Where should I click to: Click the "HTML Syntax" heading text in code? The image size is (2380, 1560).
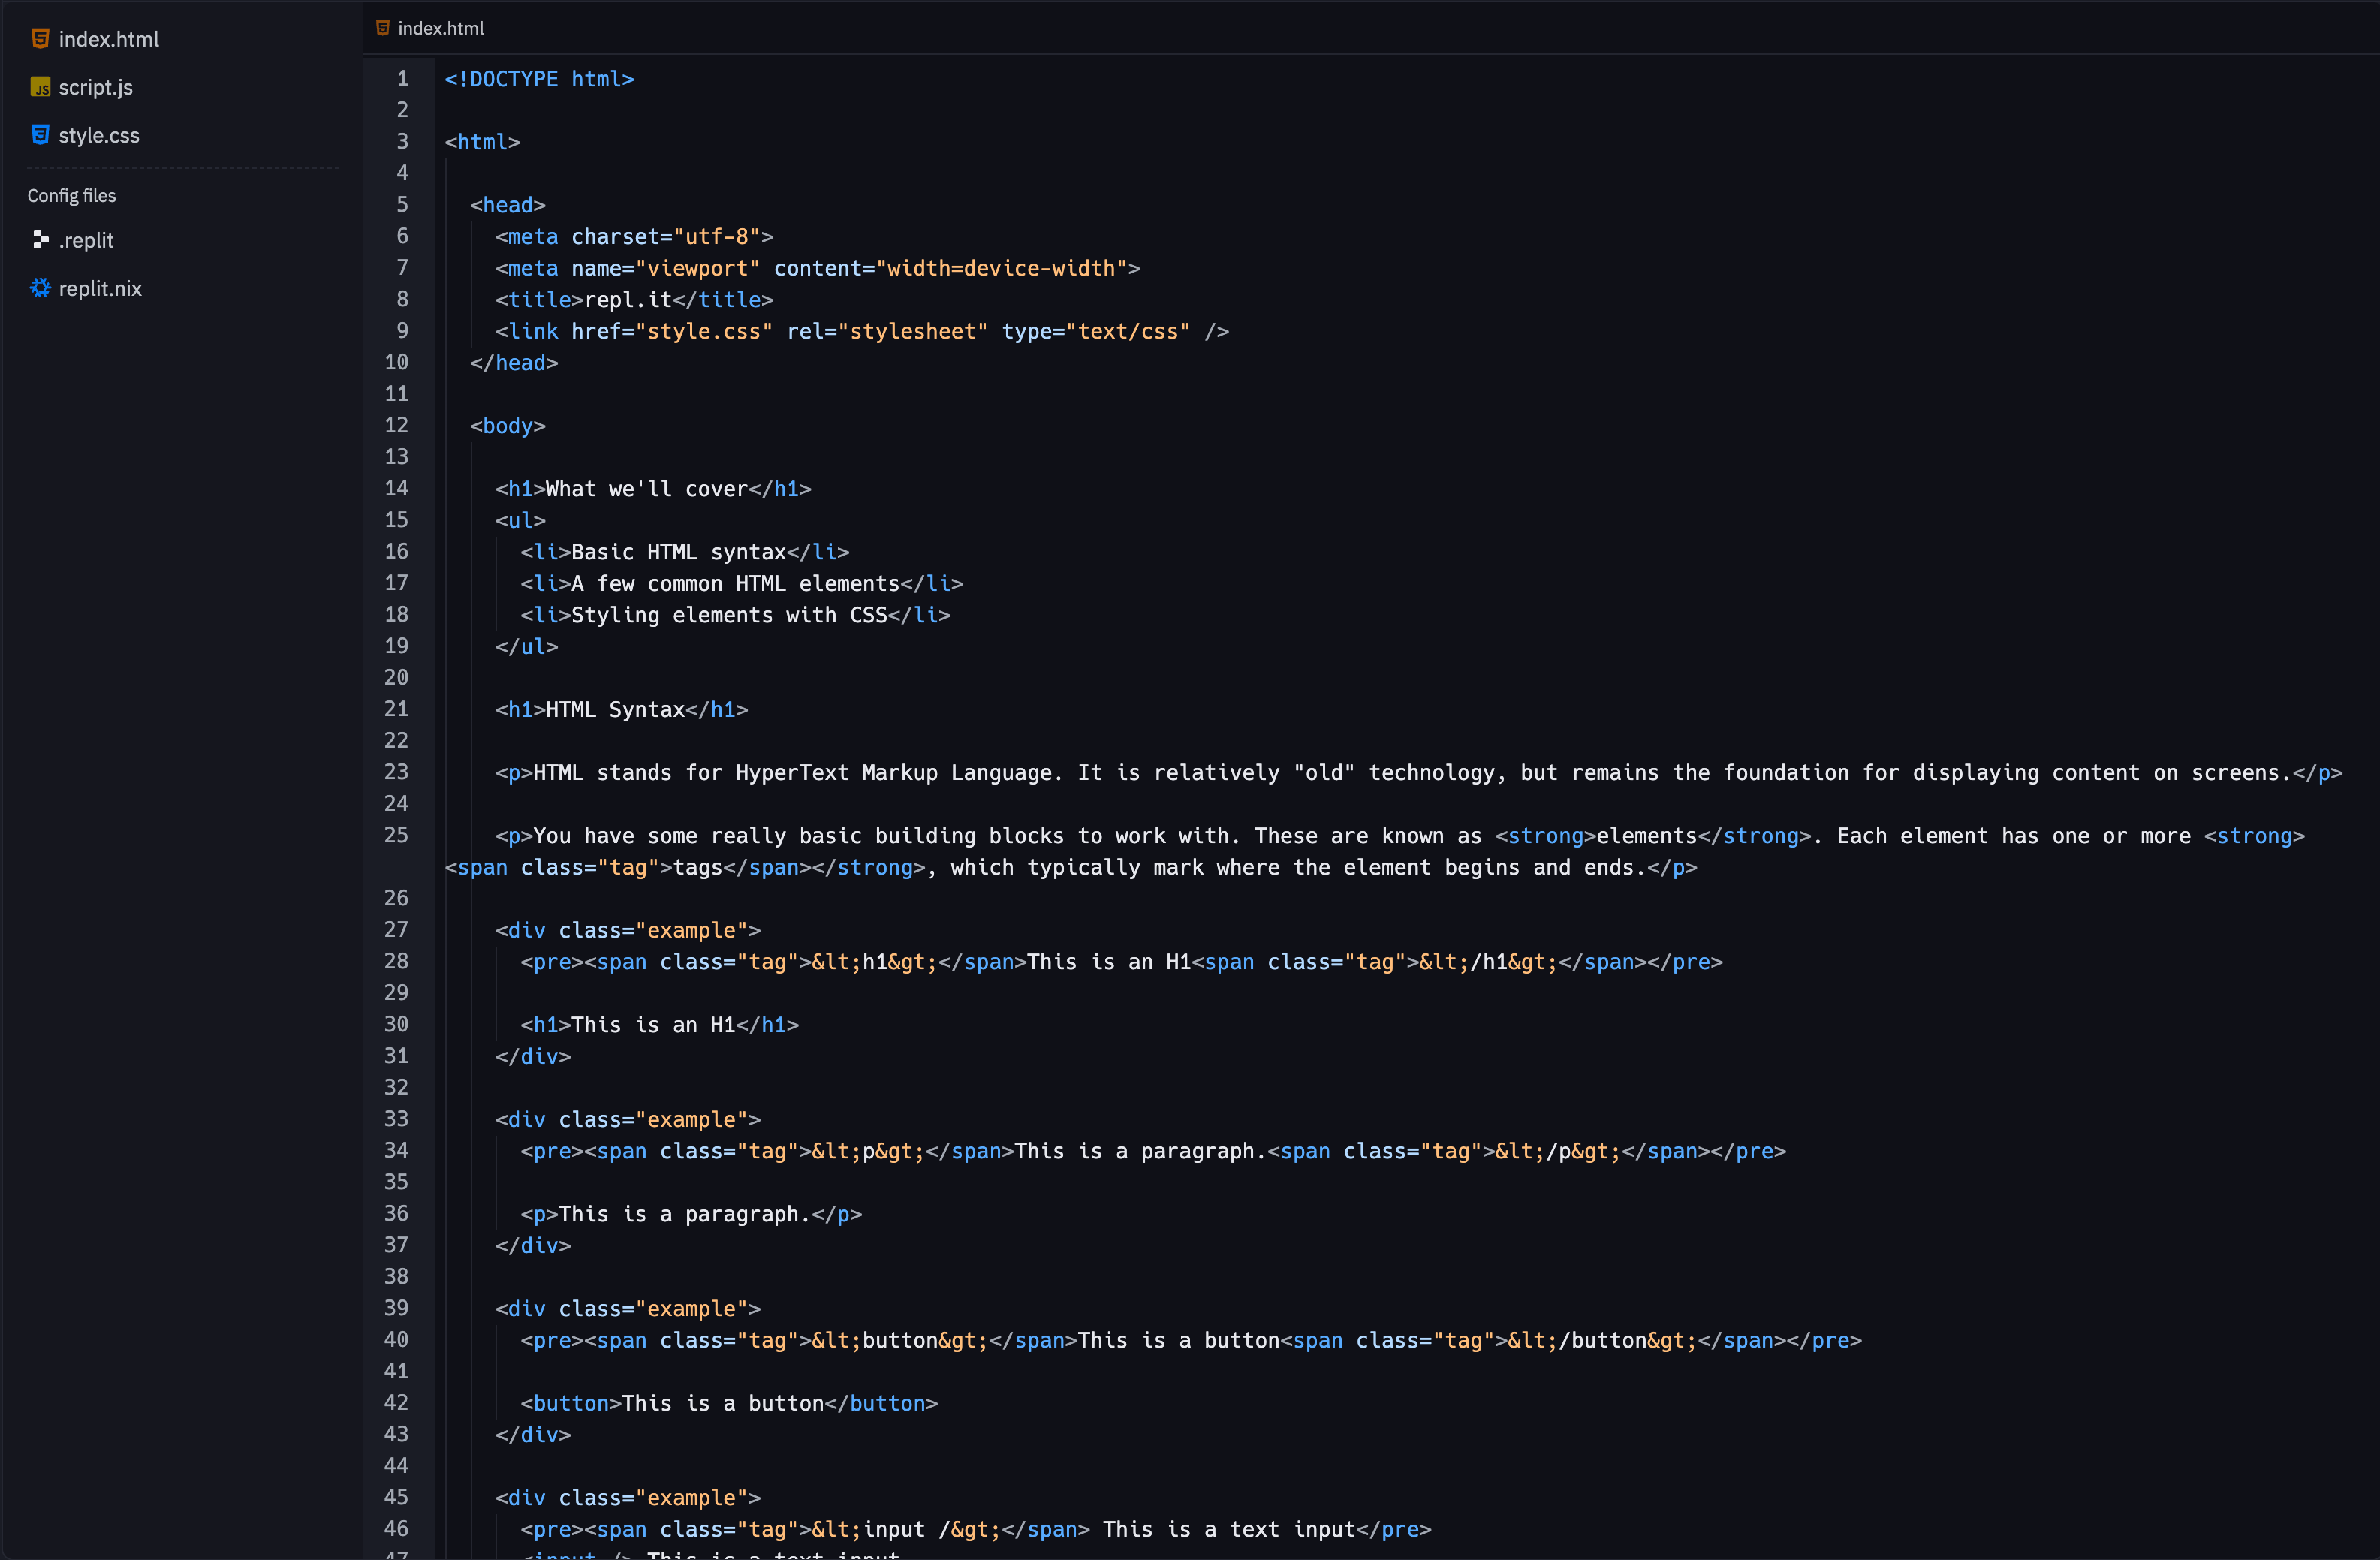tap(615, 710)
